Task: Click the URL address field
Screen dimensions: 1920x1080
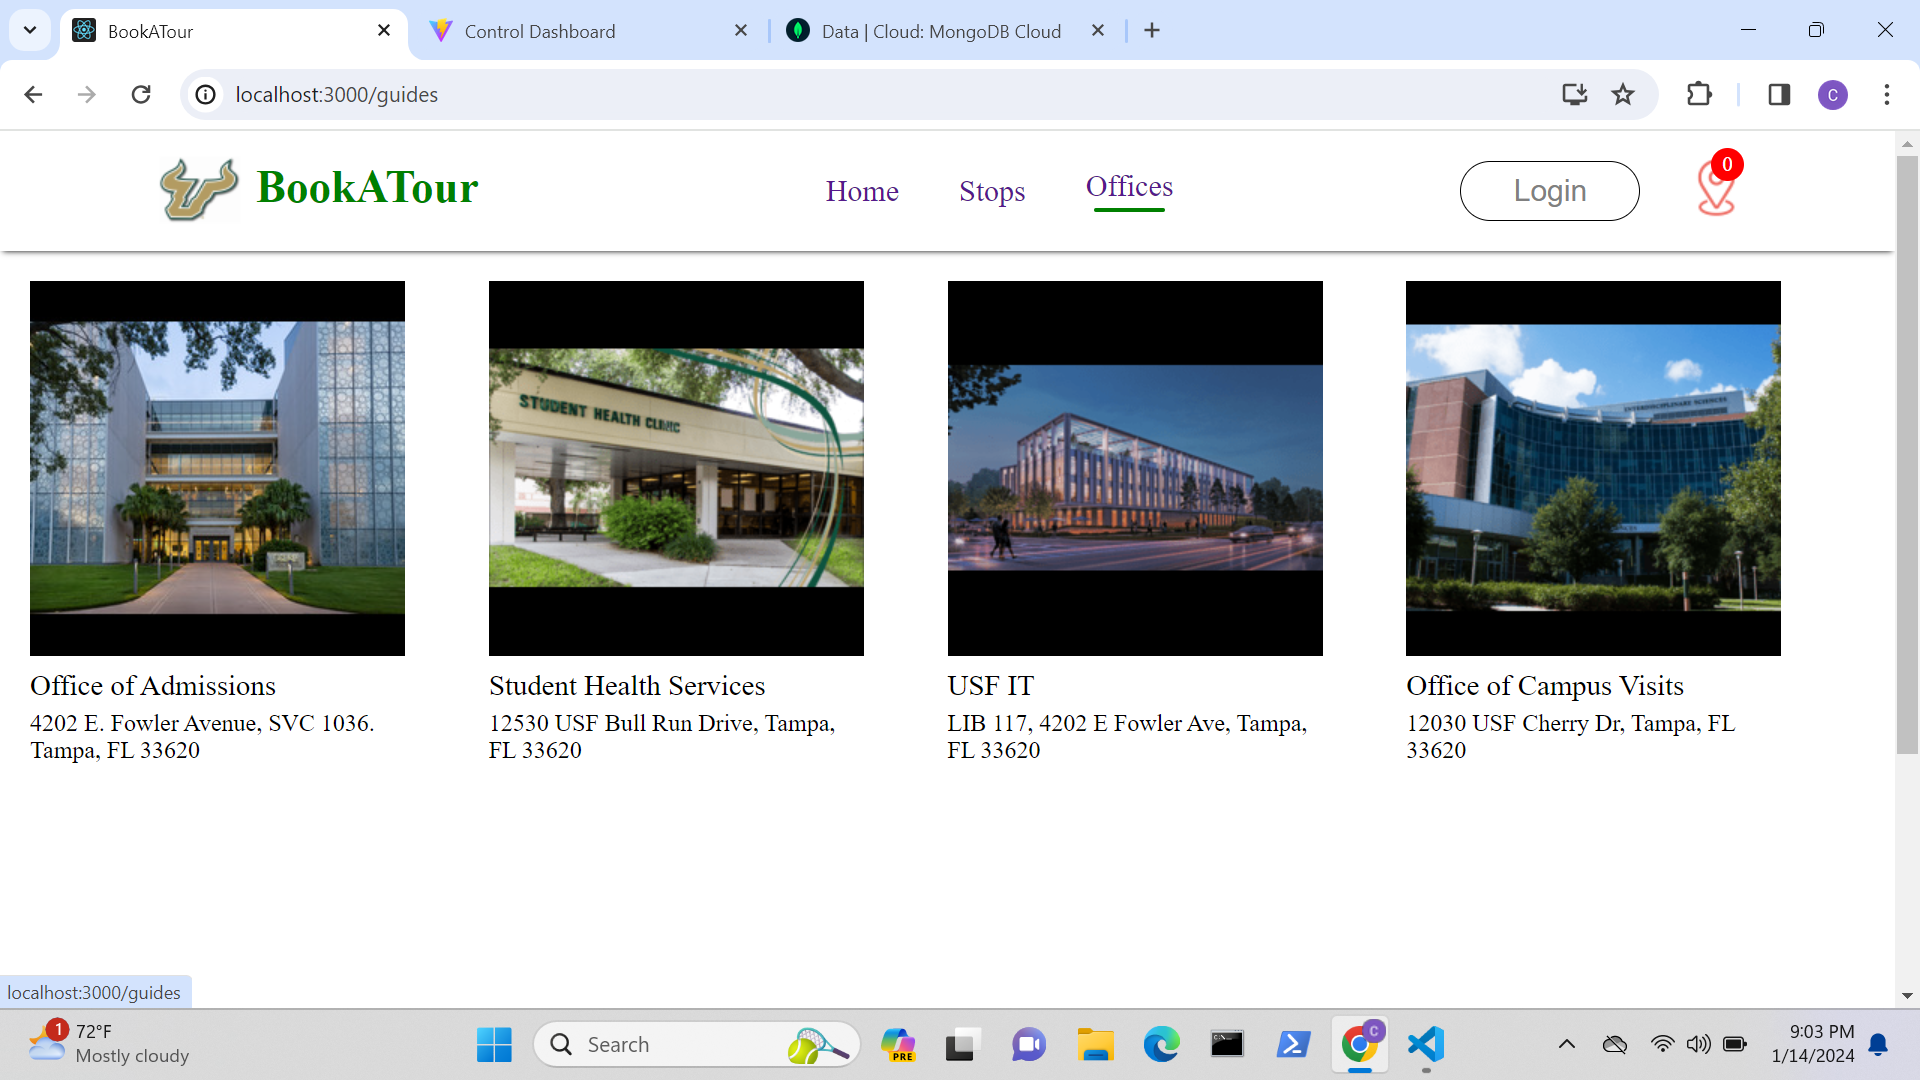Action: click(800, 95)
